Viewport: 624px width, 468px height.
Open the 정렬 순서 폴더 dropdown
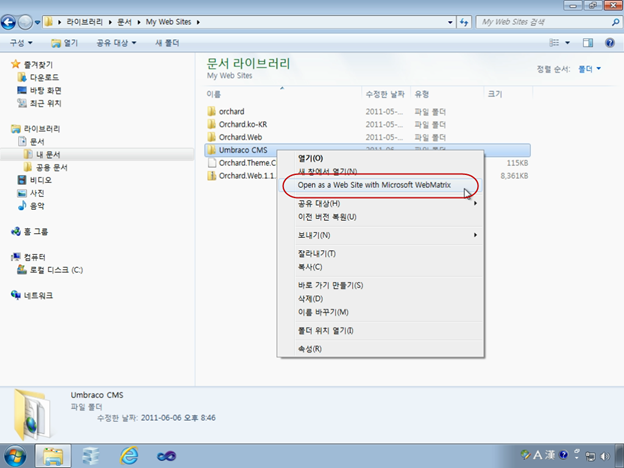click(x=589, y=69)
